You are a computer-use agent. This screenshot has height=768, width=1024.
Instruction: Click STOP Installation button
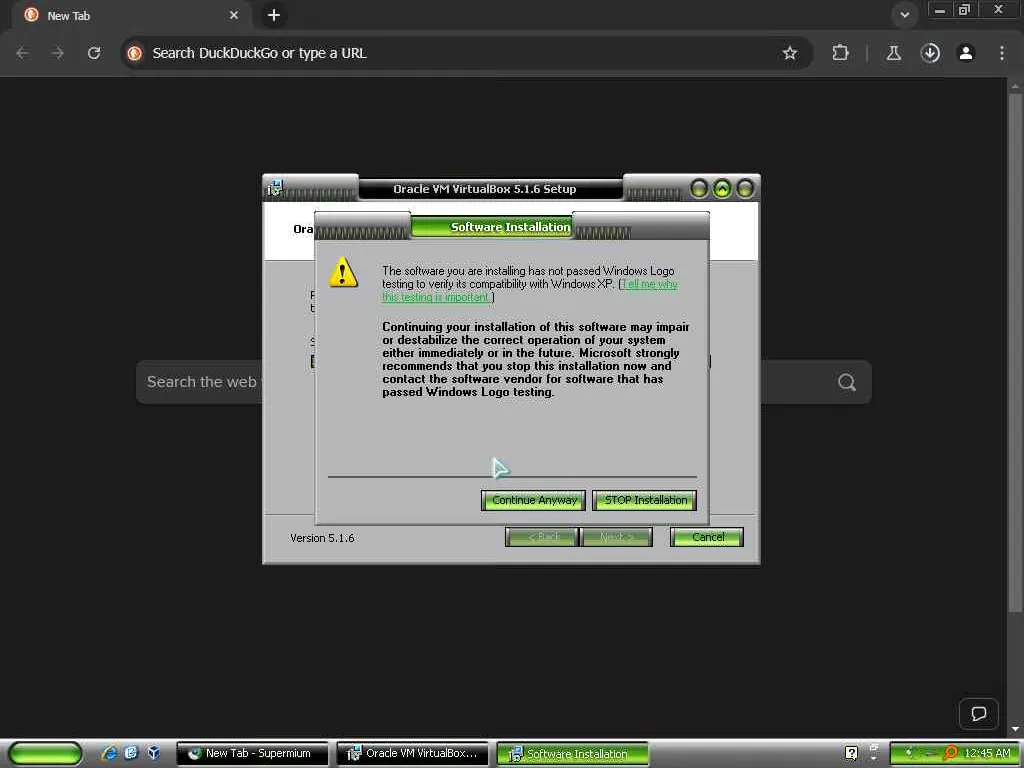tap(645, 500)
